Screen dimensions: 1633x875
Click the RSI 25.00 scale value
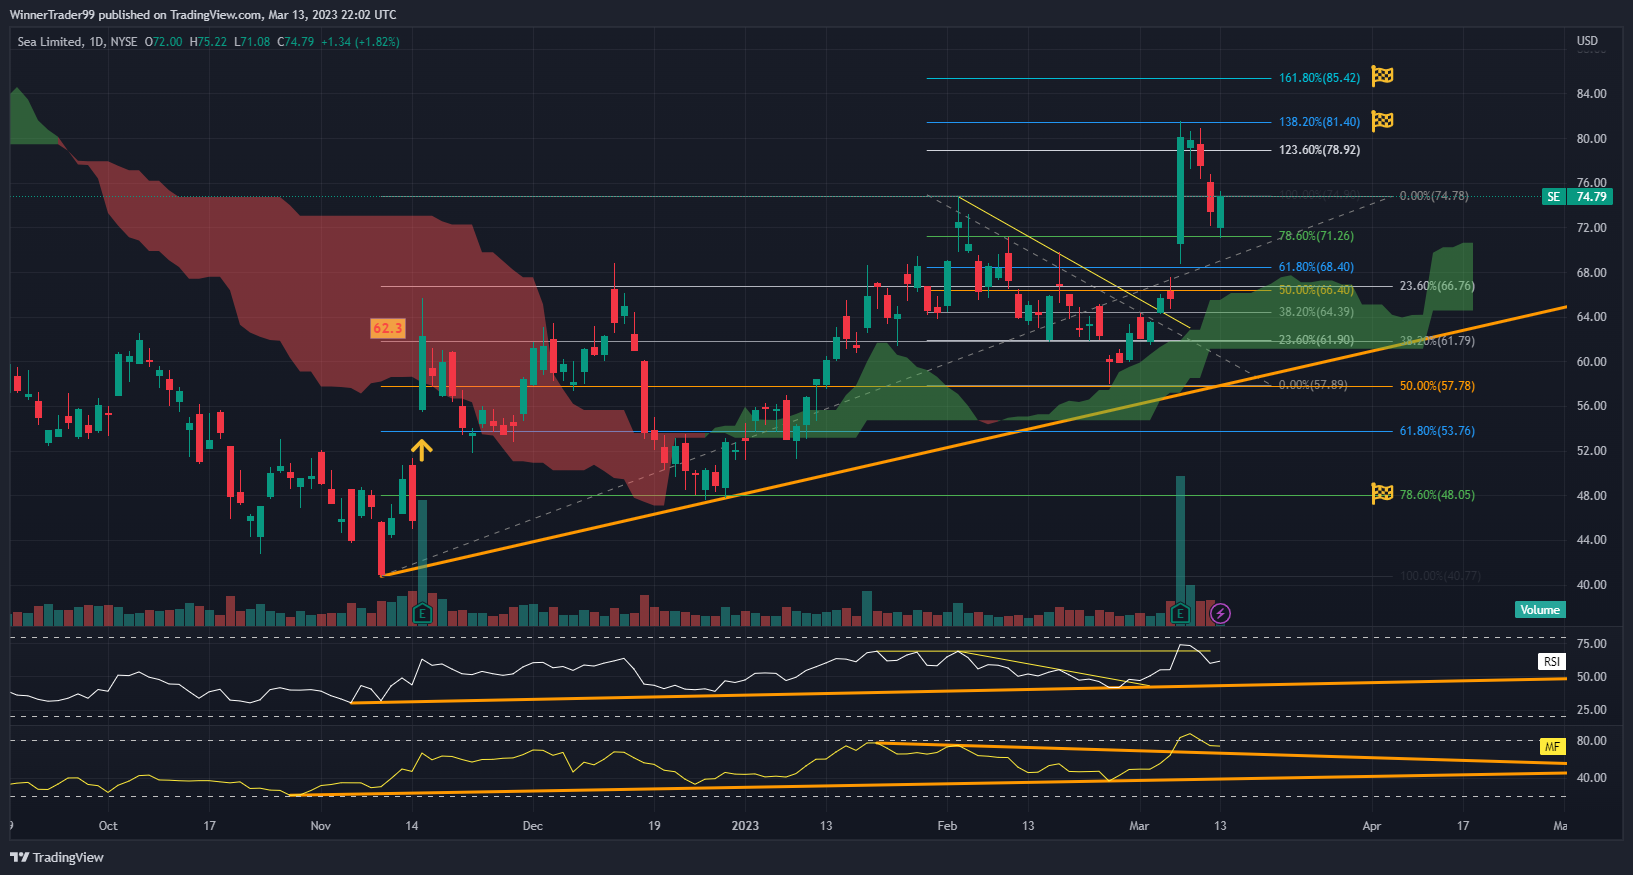(x=1591, y=710)
